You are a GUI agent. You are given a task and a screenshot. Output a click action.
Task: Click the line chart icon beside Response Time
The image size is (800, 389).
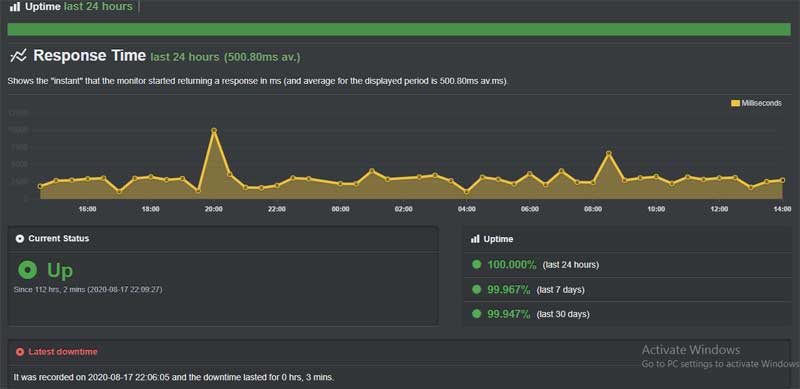[x=18, y=56]
